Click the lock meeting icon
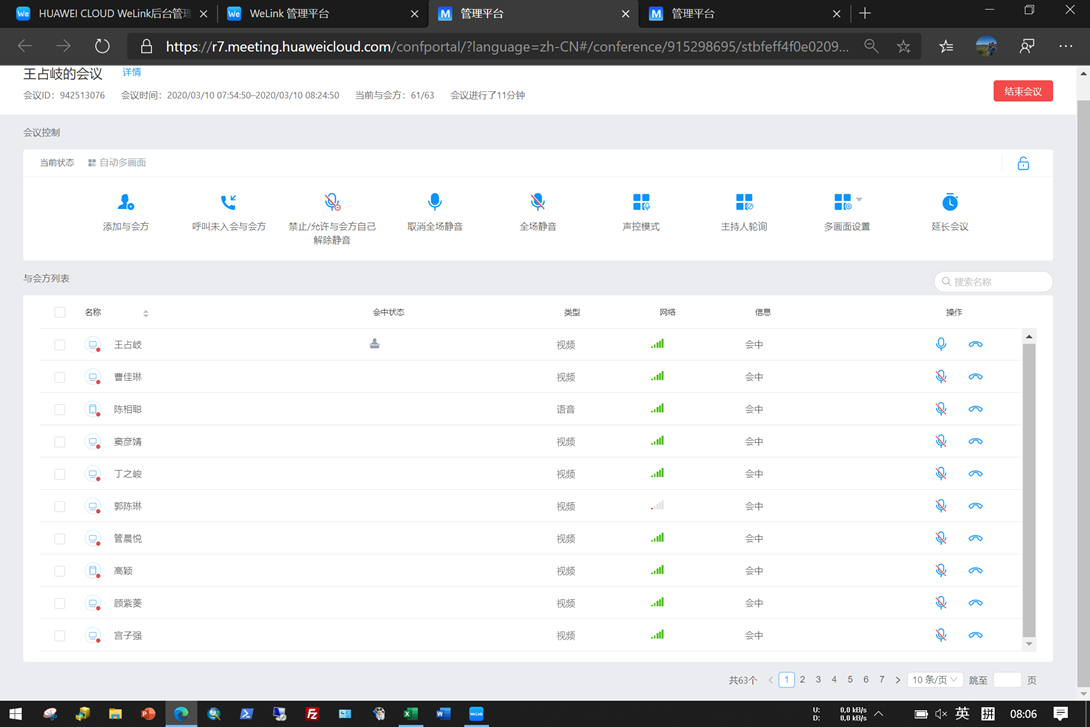The image size is (1090, 727). coord(1023,164)
